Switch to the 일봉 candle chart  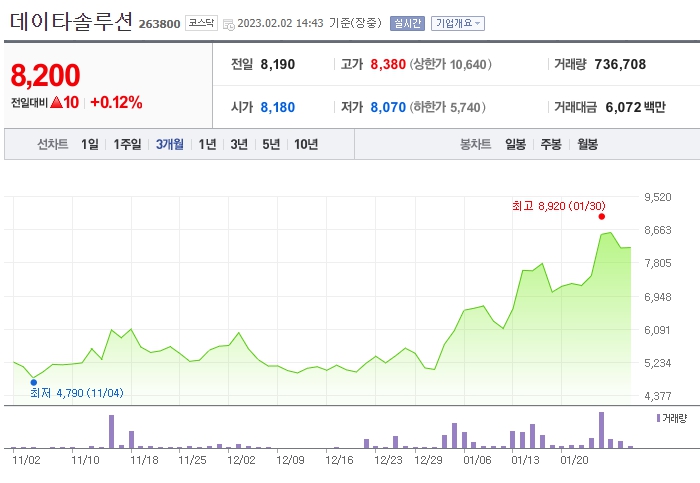(x=516, y=144)
